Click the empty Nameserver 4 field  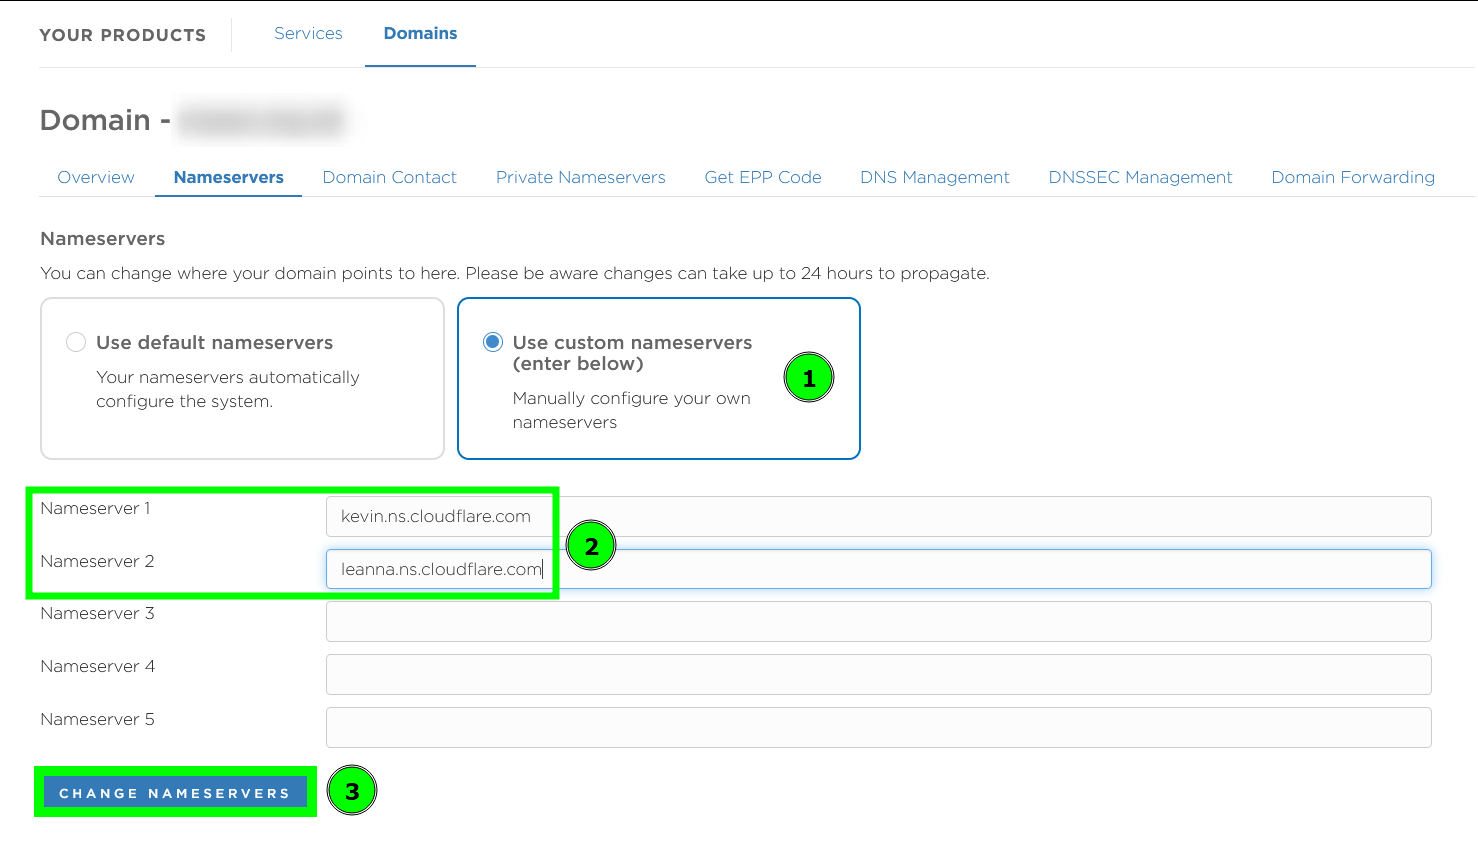(x=878, y=674)
